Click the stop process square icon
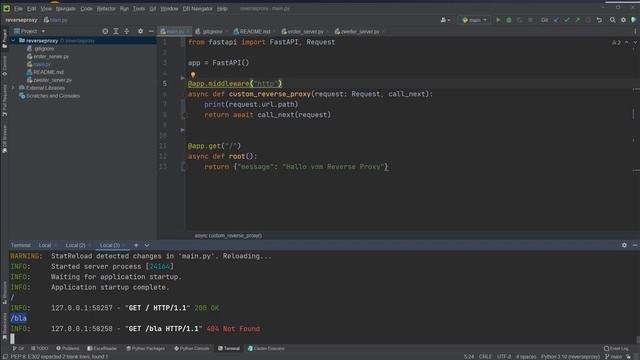Image resolution: width=640 pixels, height=360 pixels. pos(530,20)
